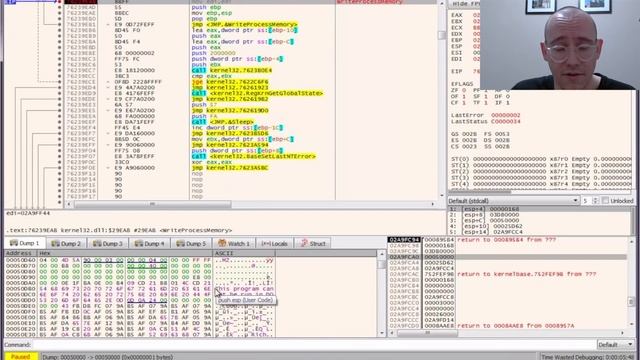Increase the argument count stepper
Image resolution: width=640 pixels, height=360 pixels.
(596, 199)
